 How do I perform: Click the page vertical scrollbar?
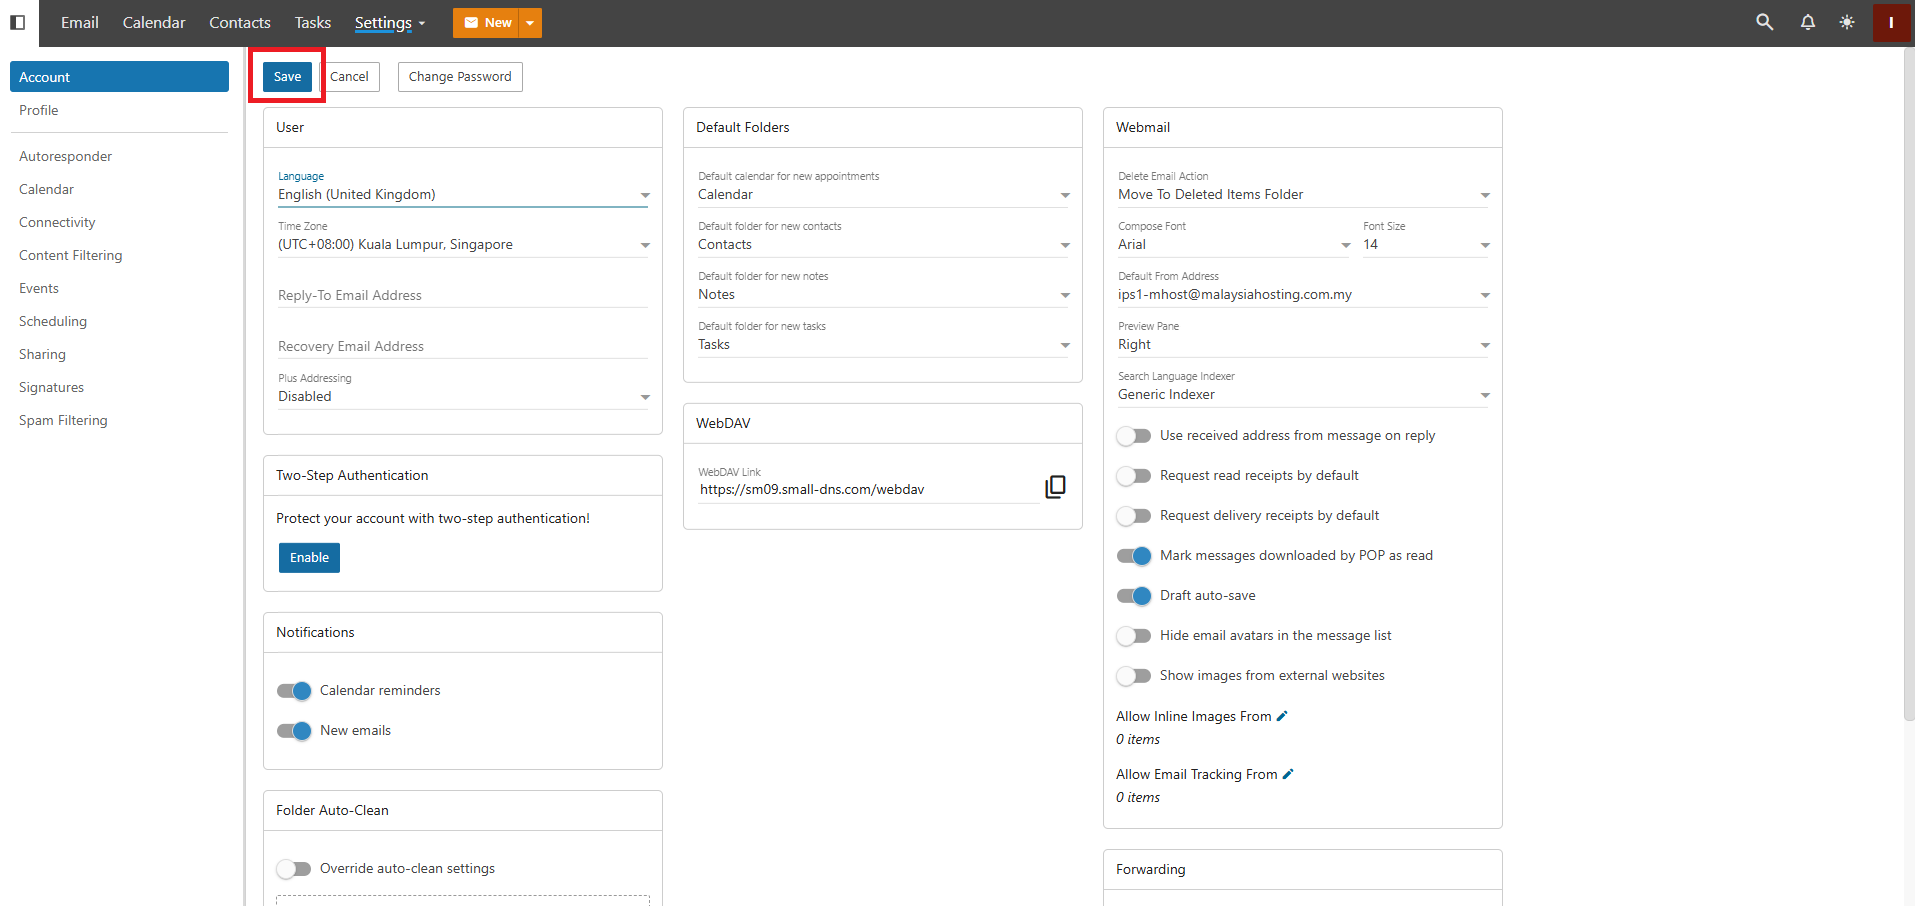[1909, 384]
